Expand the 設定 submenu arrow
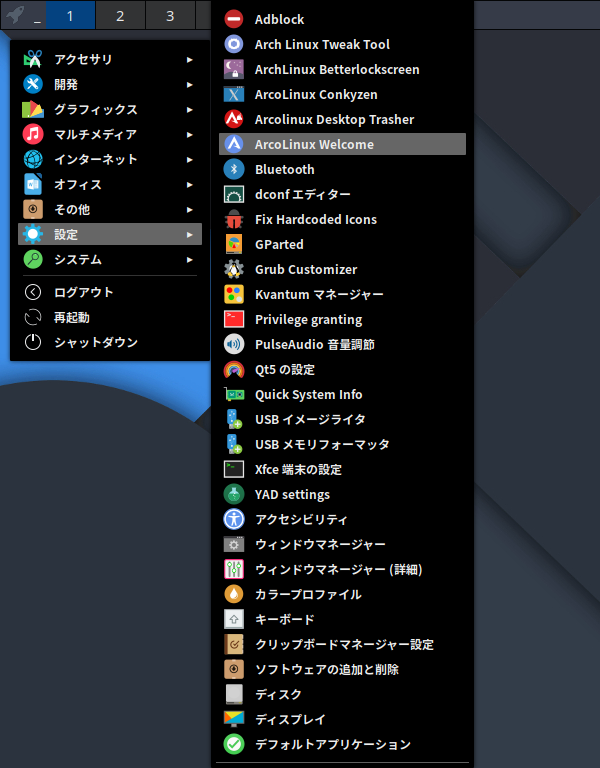The height and width of the screenshot is (768, 600). (190, 235)
